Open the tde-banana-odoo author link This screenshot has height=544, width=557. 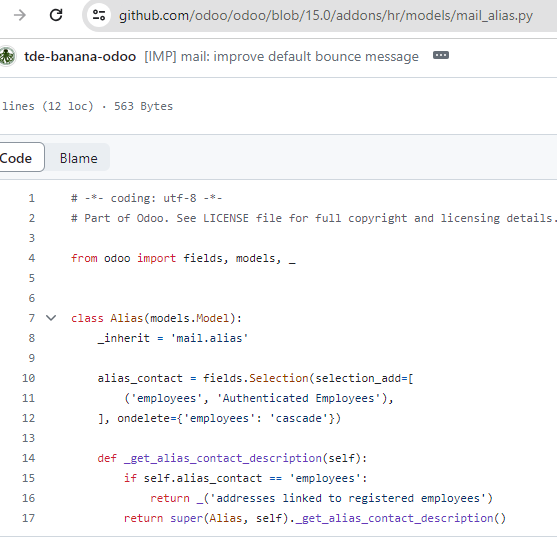tap(80, 56)
